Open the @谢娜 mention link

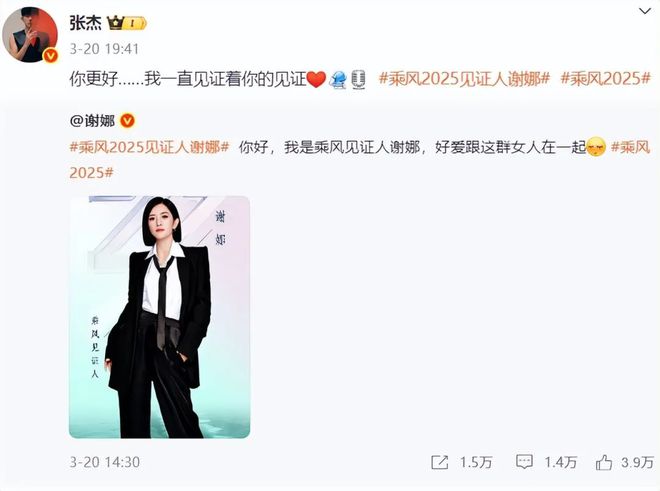(92, 121)
